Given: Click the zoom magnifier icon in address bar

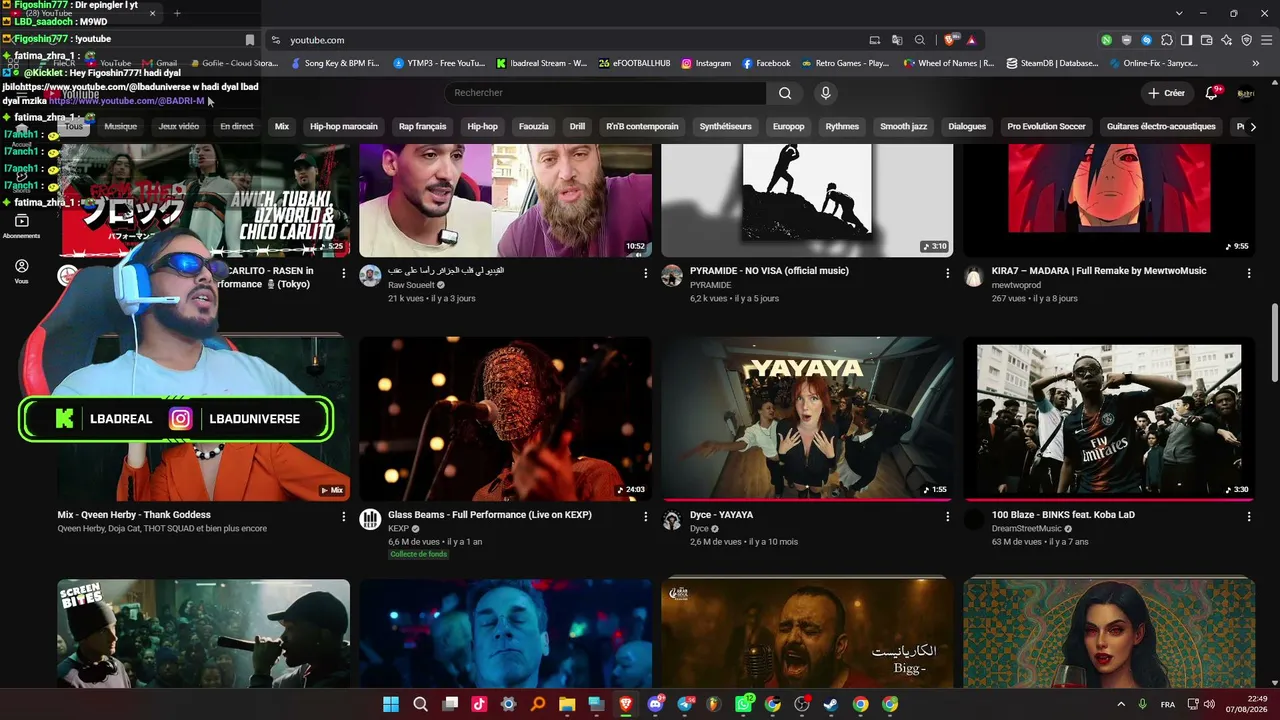Looking at the screenshot, I should coord(919,40).
